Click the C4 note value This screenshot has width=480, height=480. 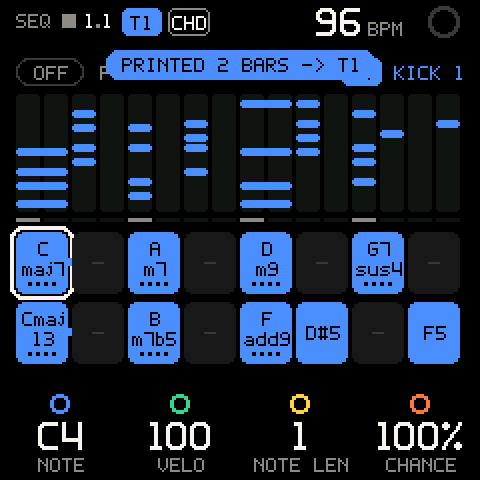click(x=60, y=436)
